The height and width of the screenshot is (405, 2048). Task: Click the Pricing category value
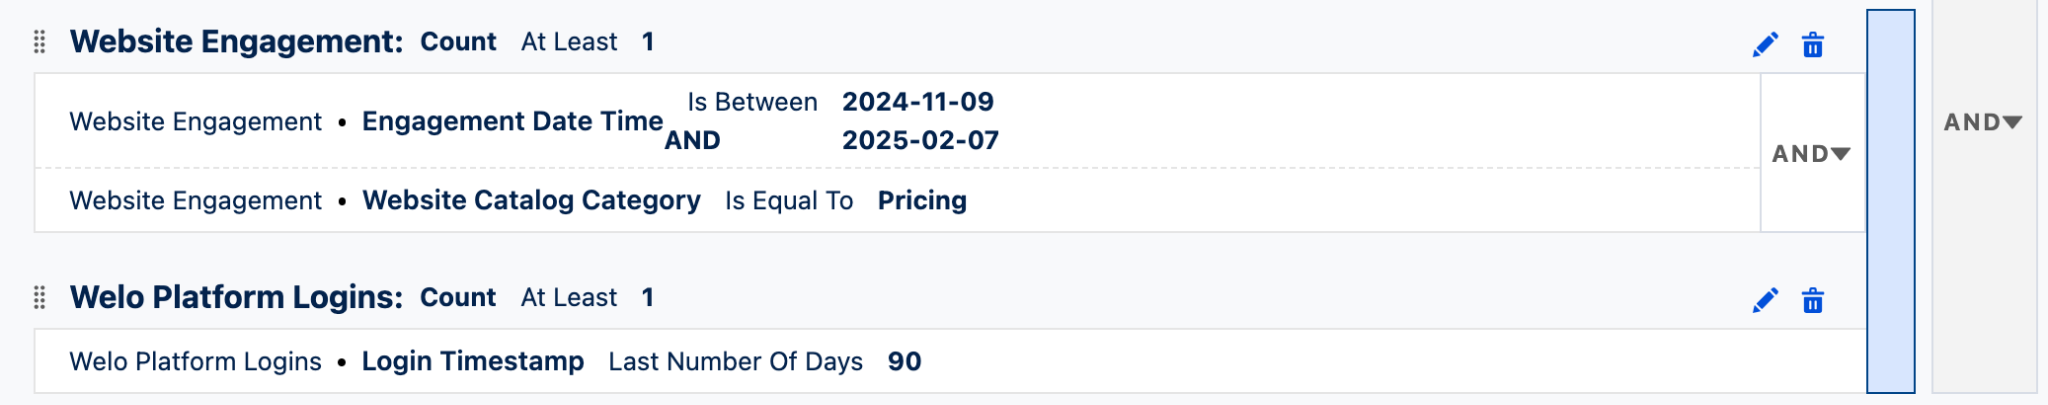pyautogui.click(x=922, y=201)
